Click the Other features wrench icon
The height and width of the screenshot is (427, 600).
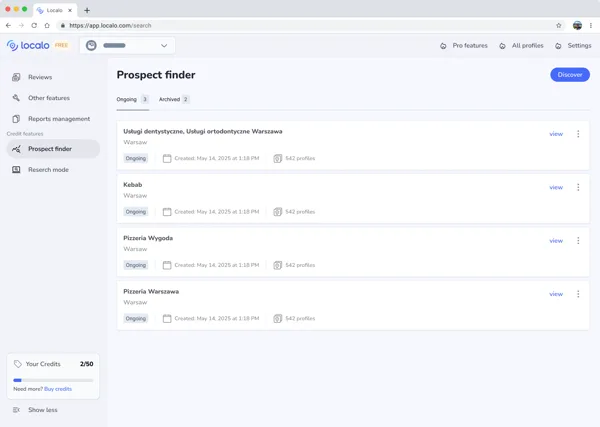(16, 98)
